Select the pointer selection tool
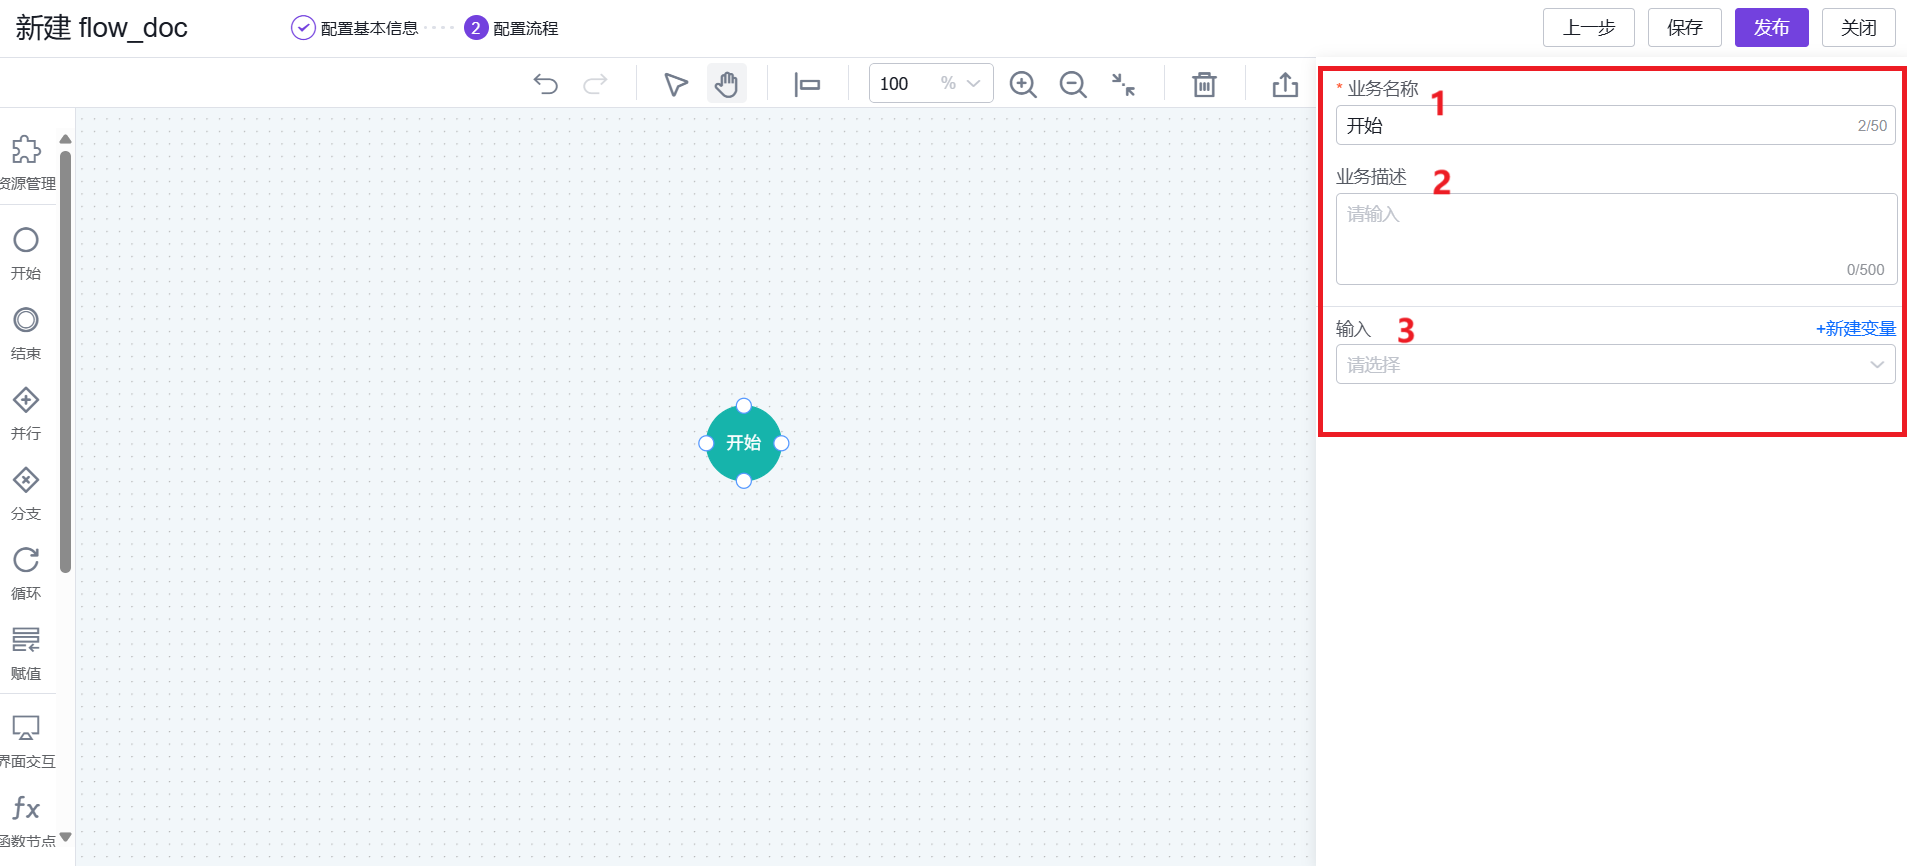Viewport: 1907px width, 866px height. tap(676, 84)
